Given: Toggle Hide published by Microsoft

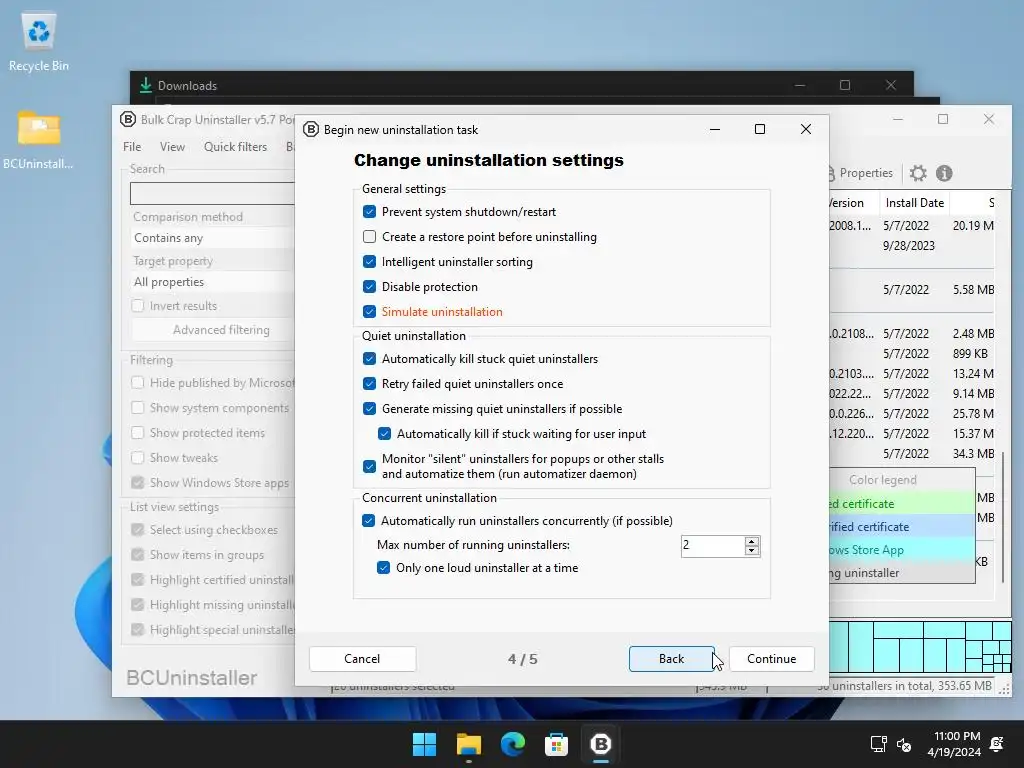Looking at the screenshot, I should [x=138, y=383].
